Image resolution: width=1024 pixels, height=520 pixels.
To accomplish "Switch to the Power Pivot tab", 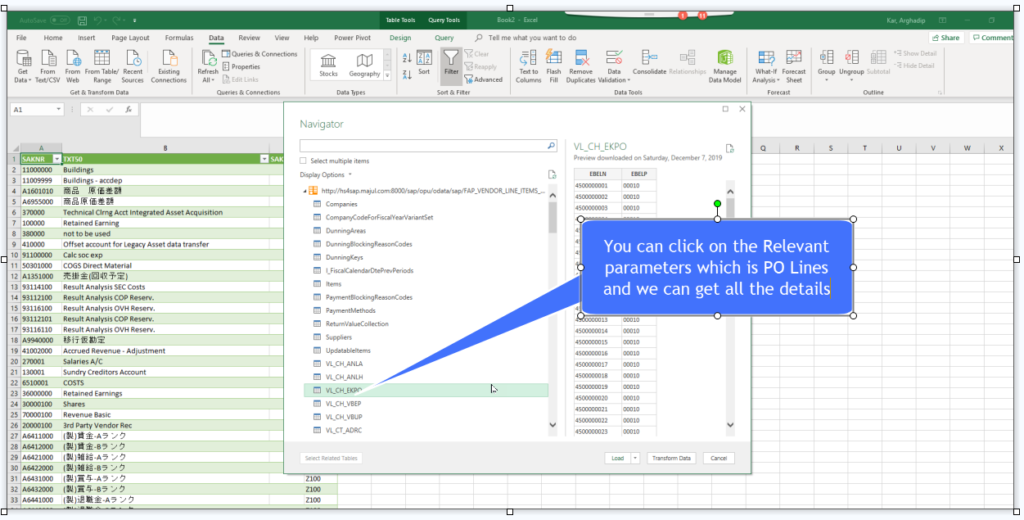I will (352, 38).
